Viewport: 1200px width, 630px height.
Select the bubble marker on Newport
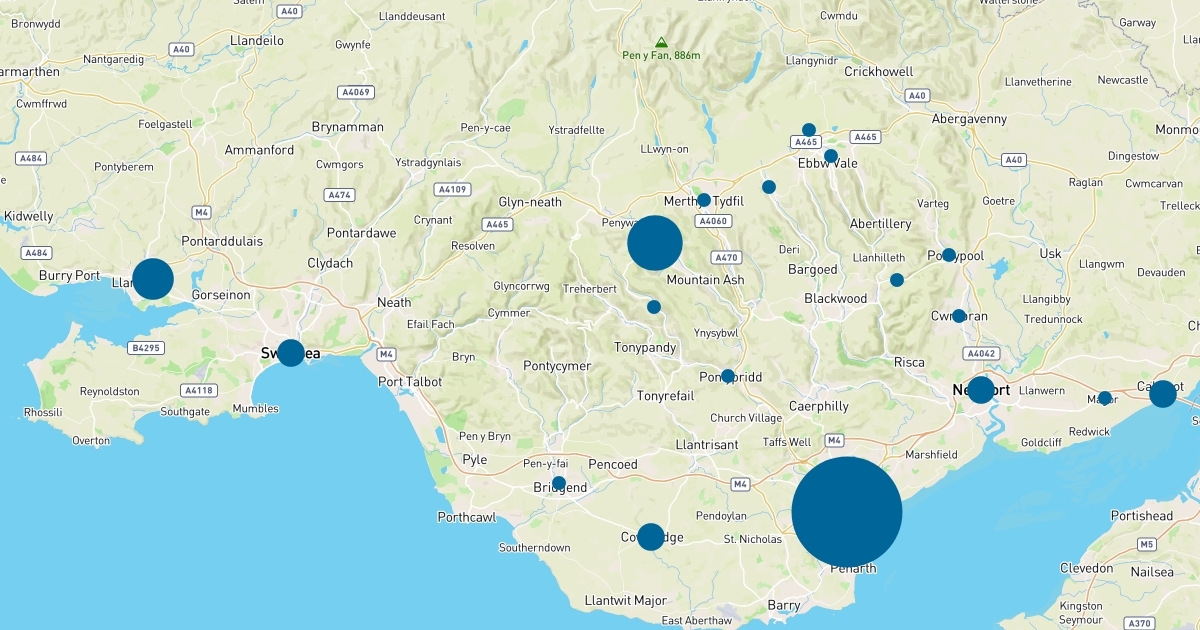tap(981, 390)
